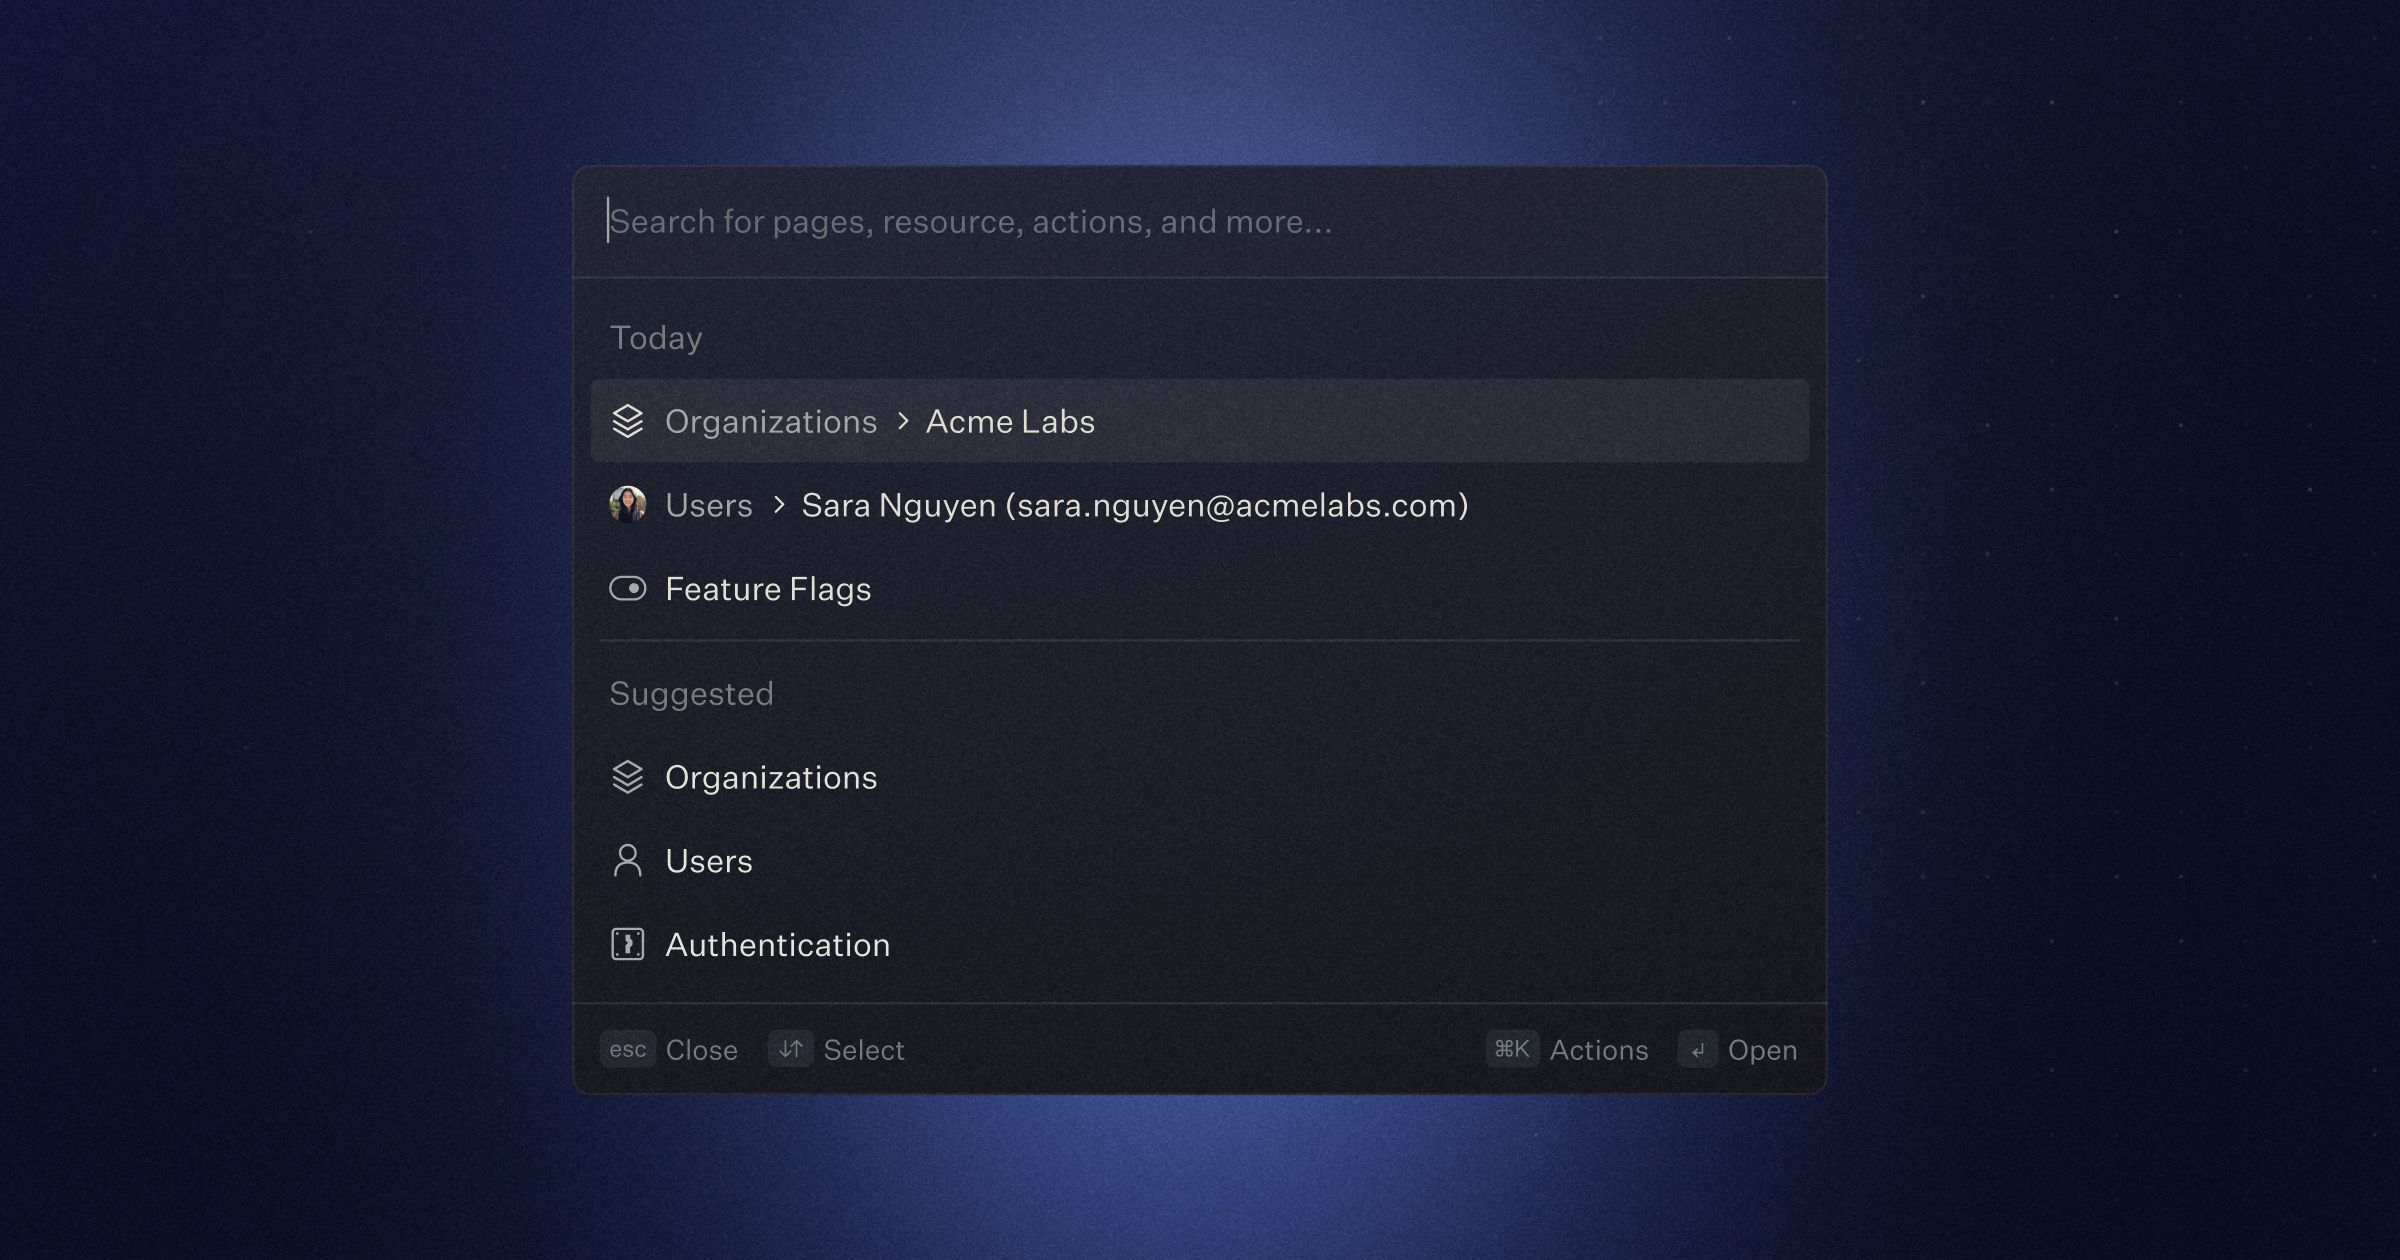Click the ⌘K keyboard shortcut badge
The height and width of the screenshot is (1260, 2400).
[x=1512, y=1049]
